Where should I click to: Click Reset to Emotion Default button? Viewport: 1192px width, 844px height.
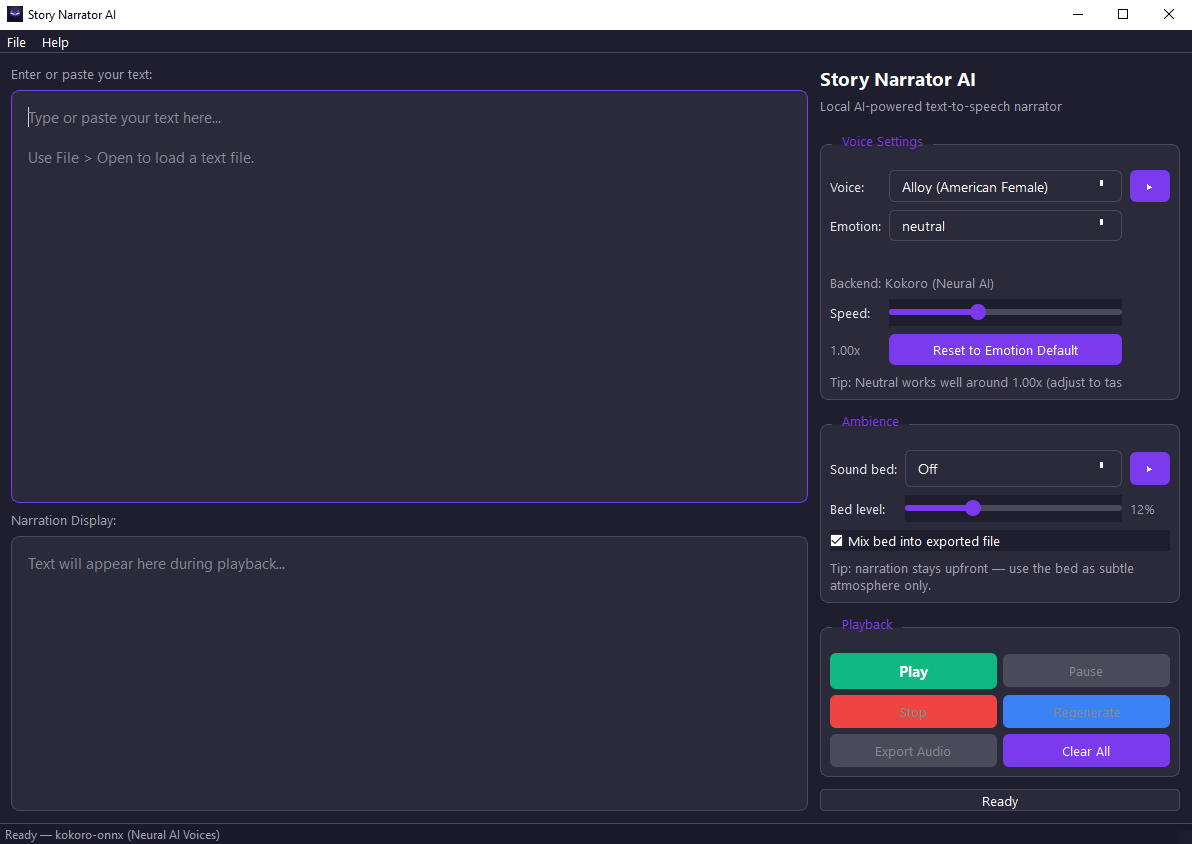(x=1005, y=350)
